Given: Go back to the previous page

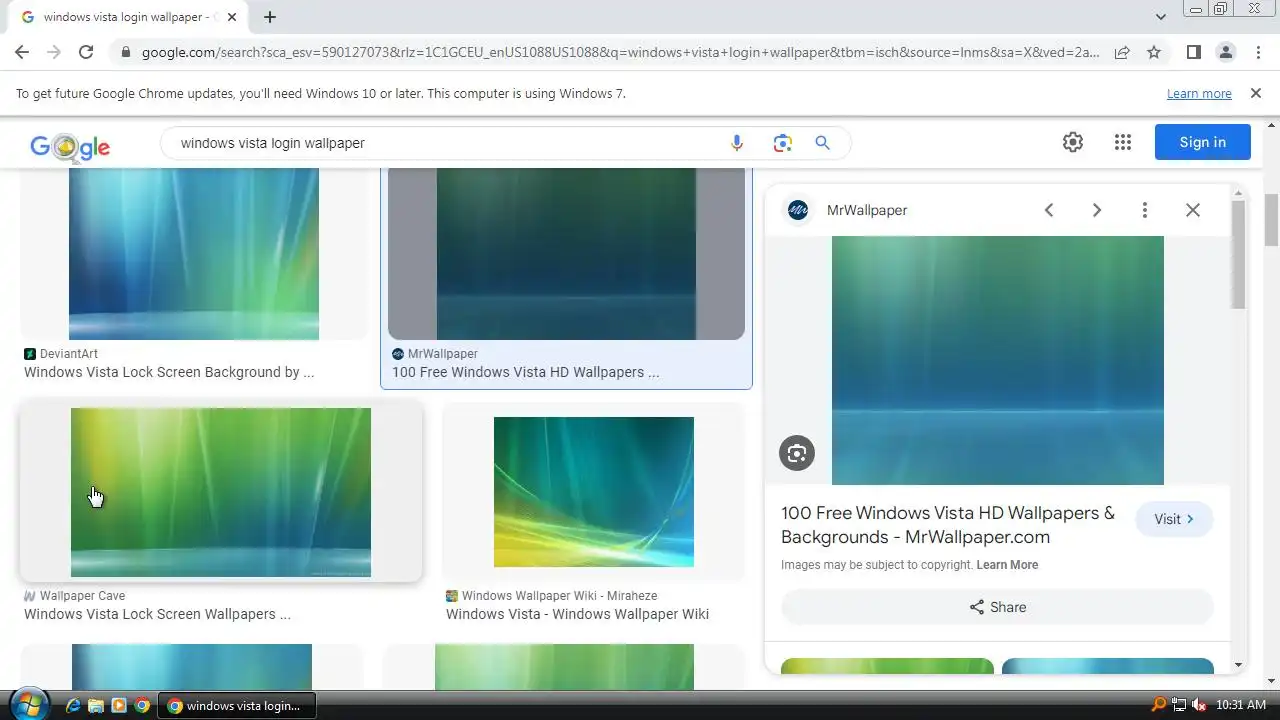Looking at the screenshot, I should pos(22,53).
